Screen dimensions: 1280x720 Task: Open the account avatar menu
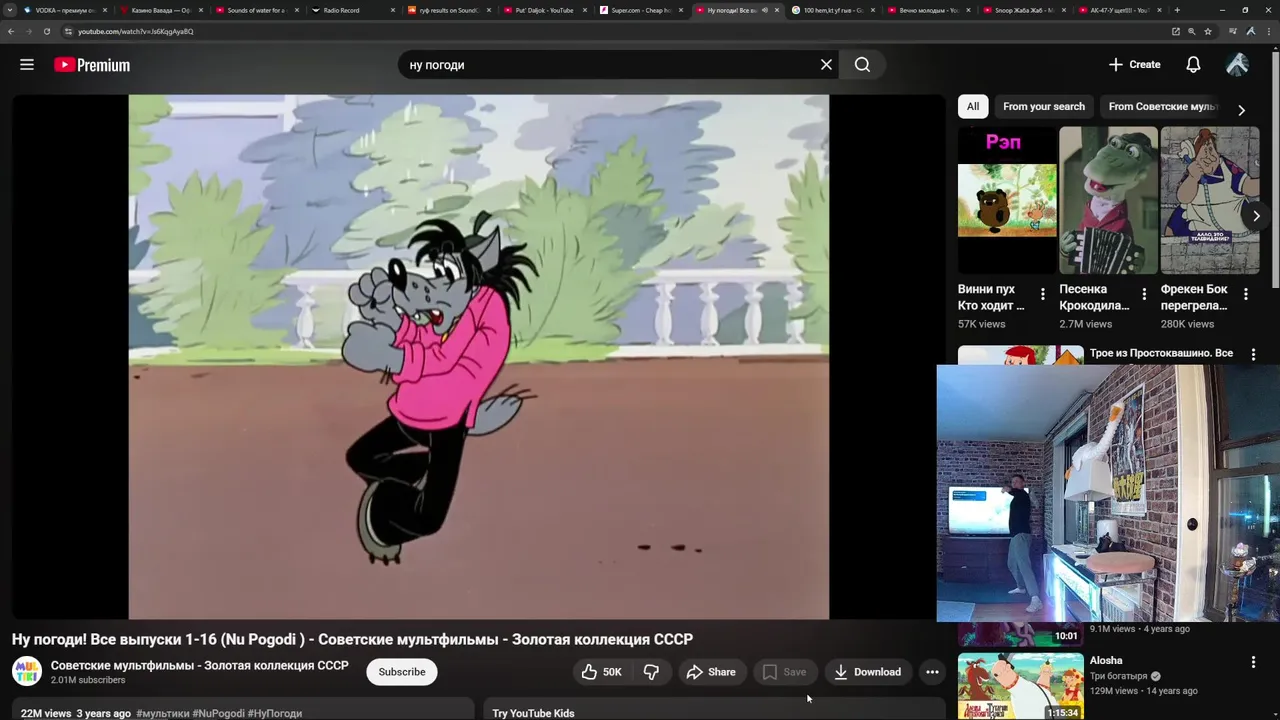pyautogui.click(x=1237, y=65)
